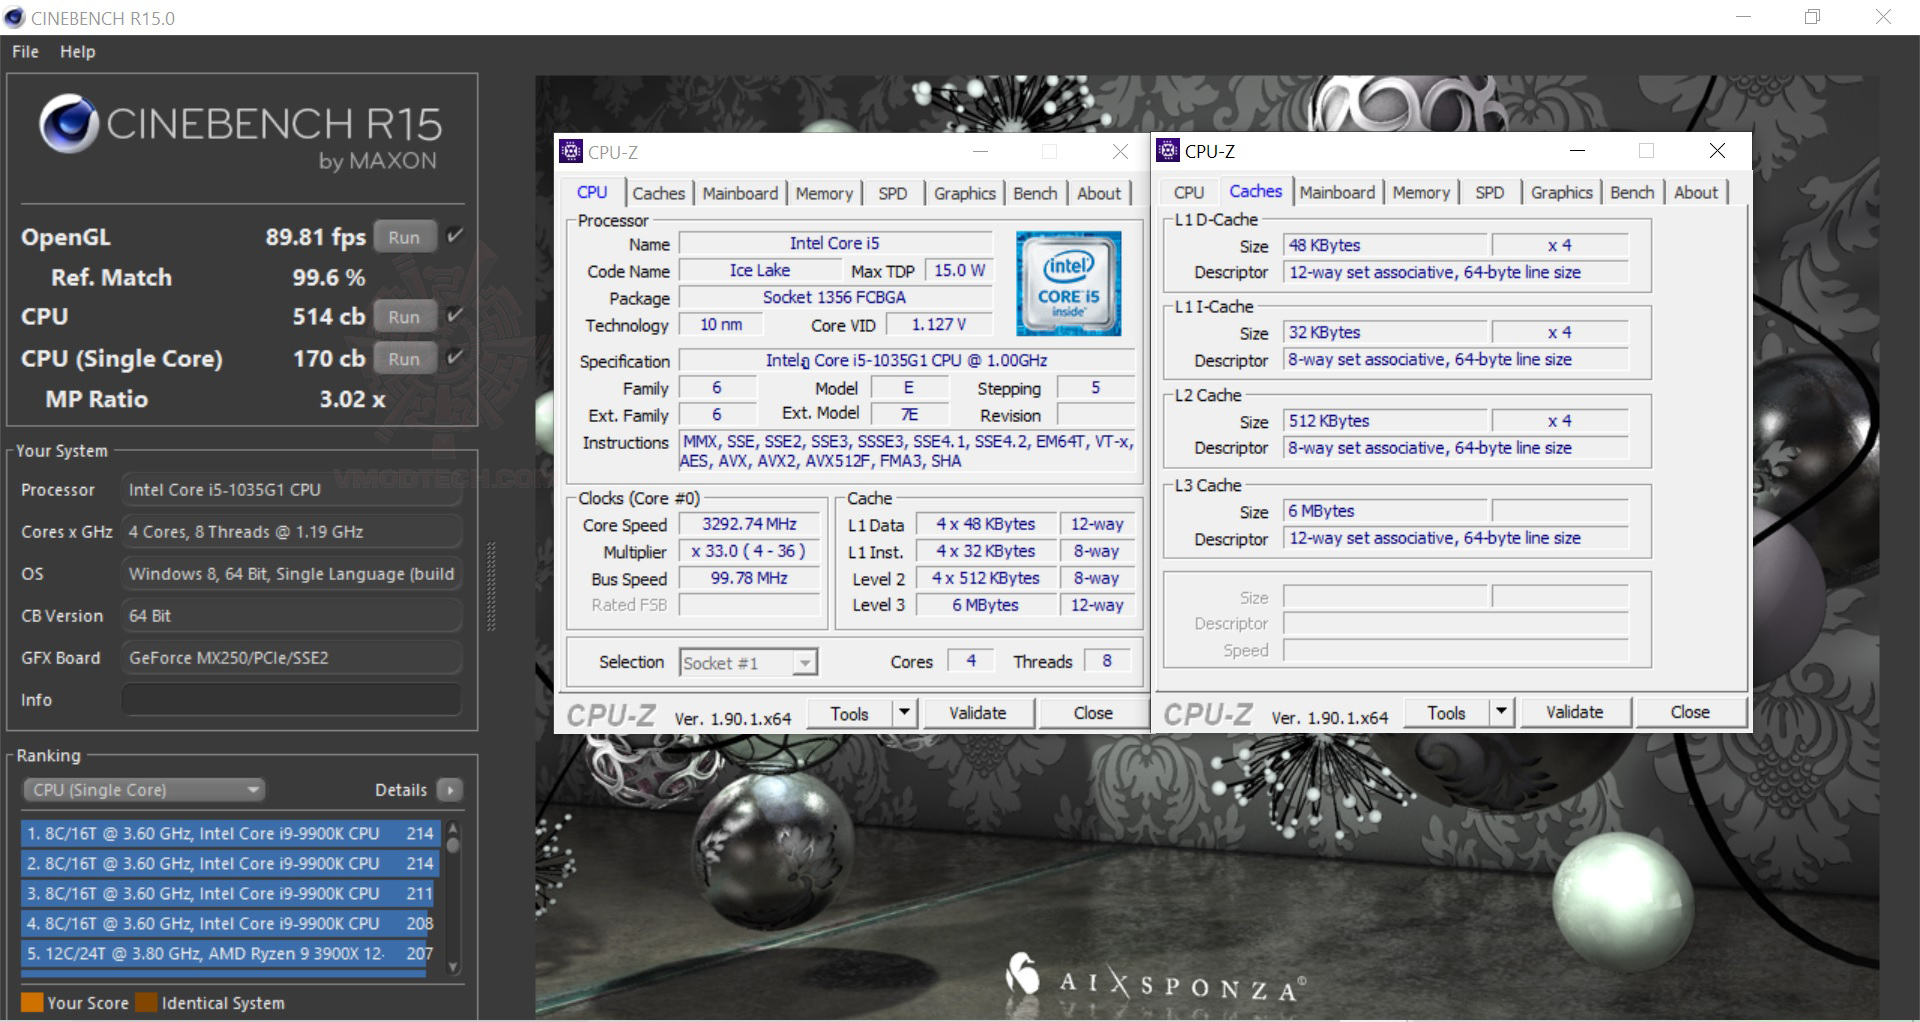This screenshot has height=1022, width=1920.
Task: Click the CPU-Z icon in left window title
Action: 571,152
